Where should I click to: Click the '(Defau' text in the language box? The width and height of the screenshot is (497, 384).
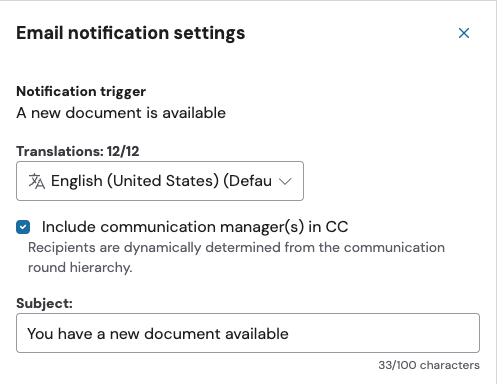pyautogui.click(x=247, y=181)
